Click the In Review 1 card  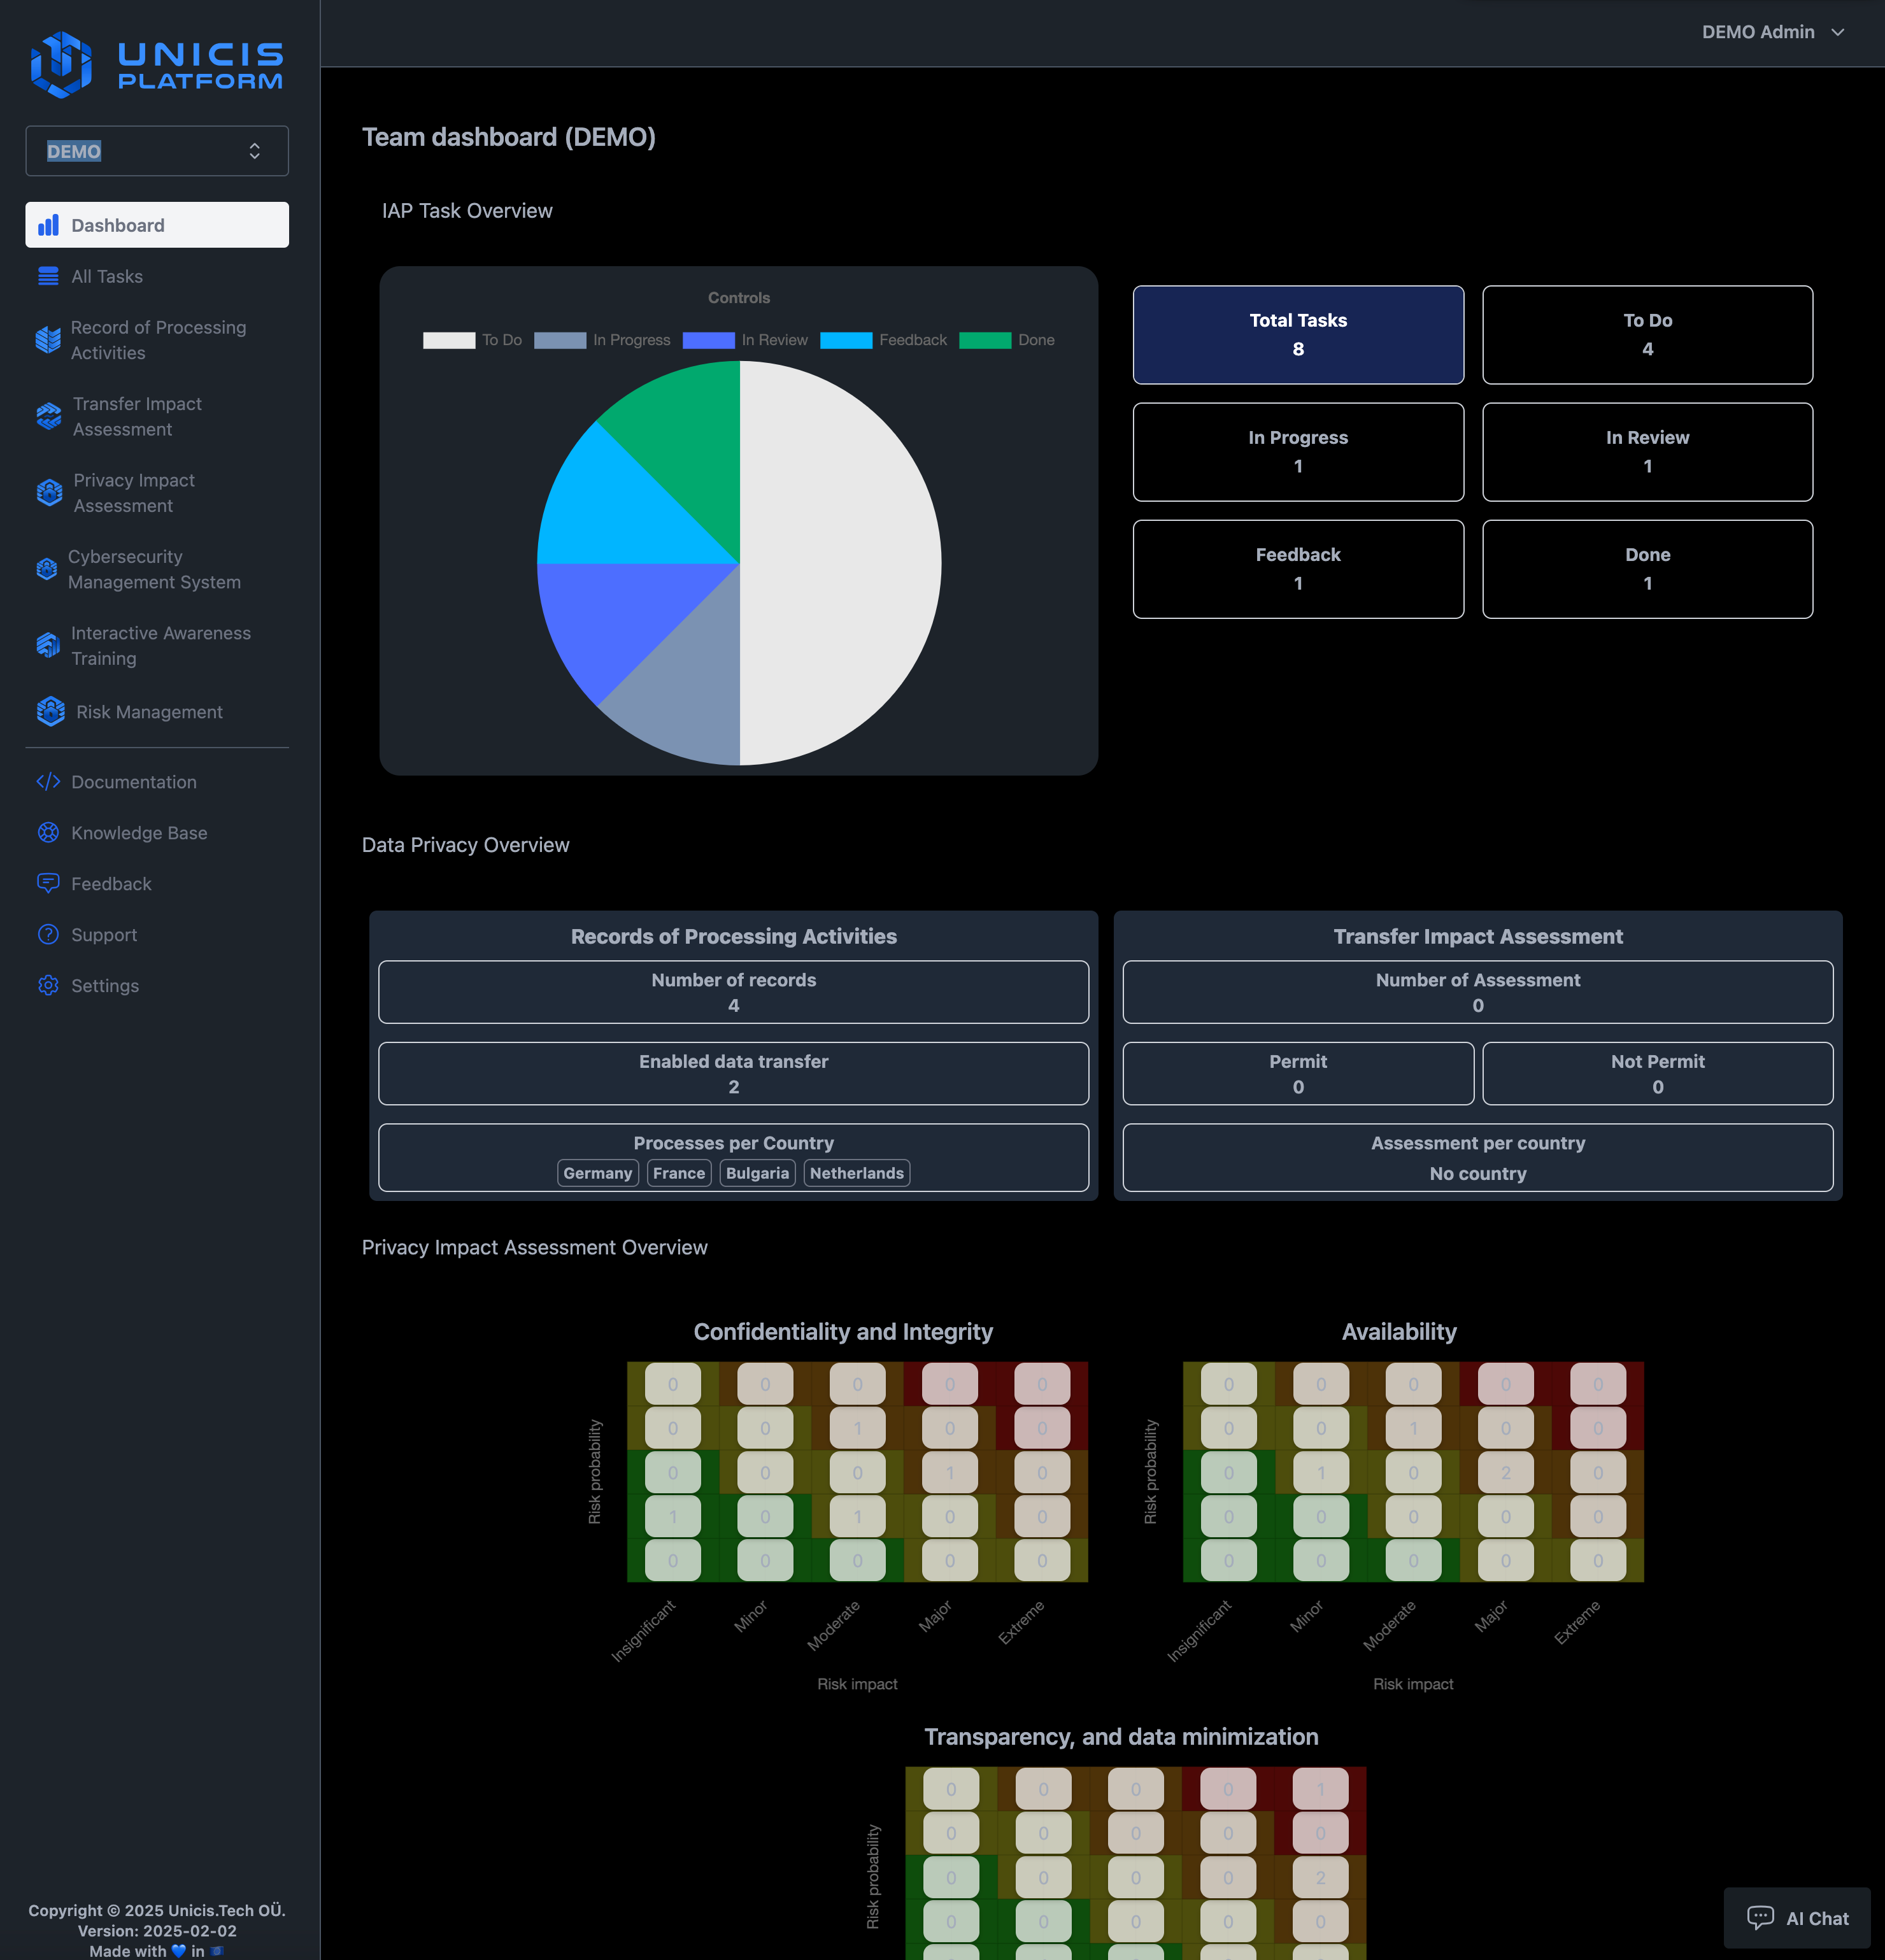[1647, 452]
